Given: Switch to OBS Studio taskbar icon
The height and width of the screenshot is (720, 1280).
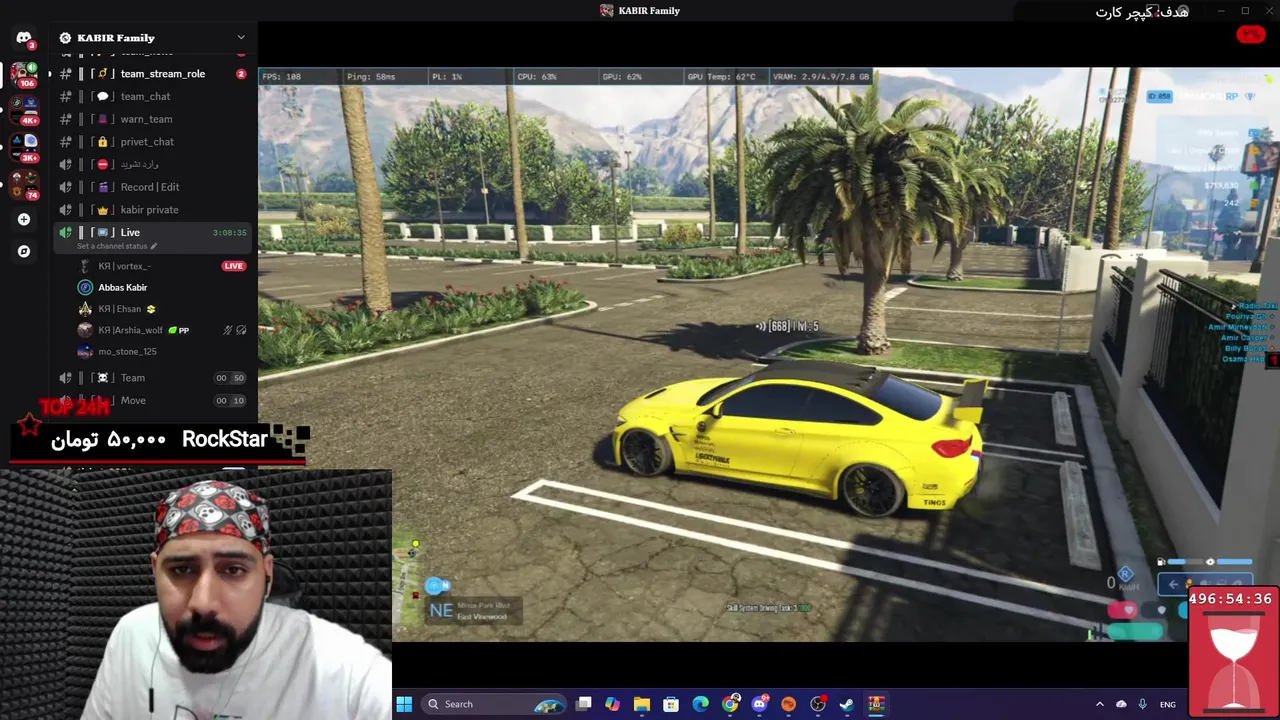Looking at the screenshot, I should point(818,704).
